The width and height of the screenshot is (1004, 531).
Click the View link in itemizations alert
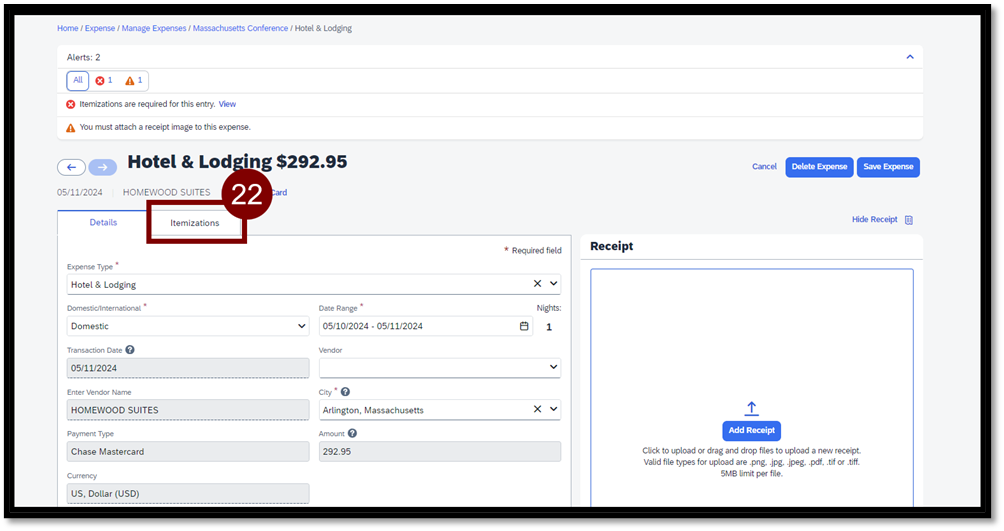click(x=227, y=104)
